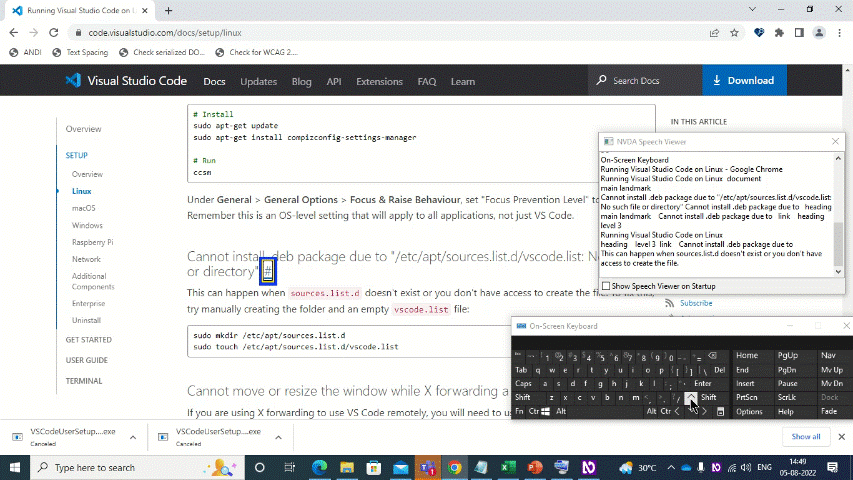Viewport: 853px width, 480px height.
Task: Open File Explorer from the taskbar
Action: pos(347,467)
